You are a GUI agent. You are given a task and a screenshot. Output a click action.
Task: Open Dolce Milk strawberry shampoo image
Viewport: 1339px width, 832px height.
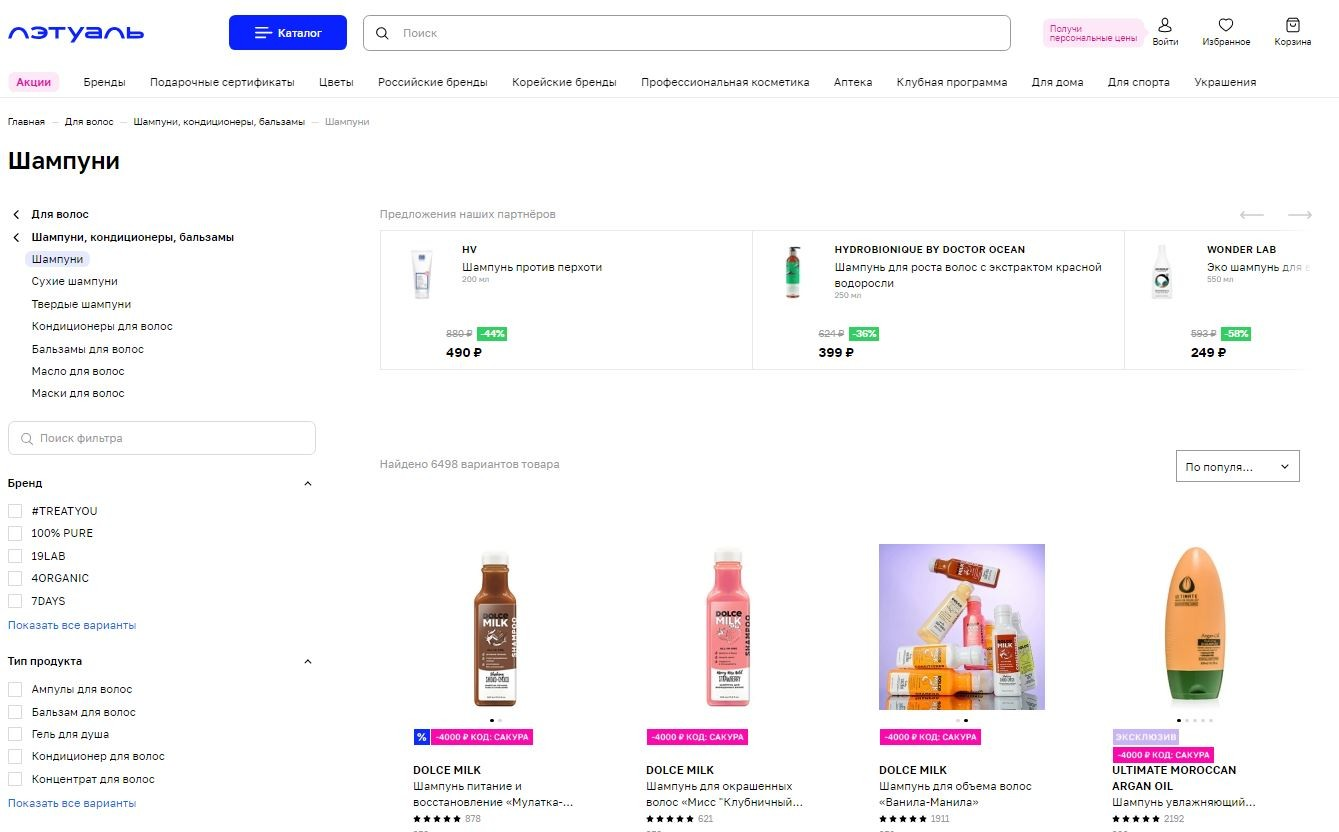coord(729,627)
